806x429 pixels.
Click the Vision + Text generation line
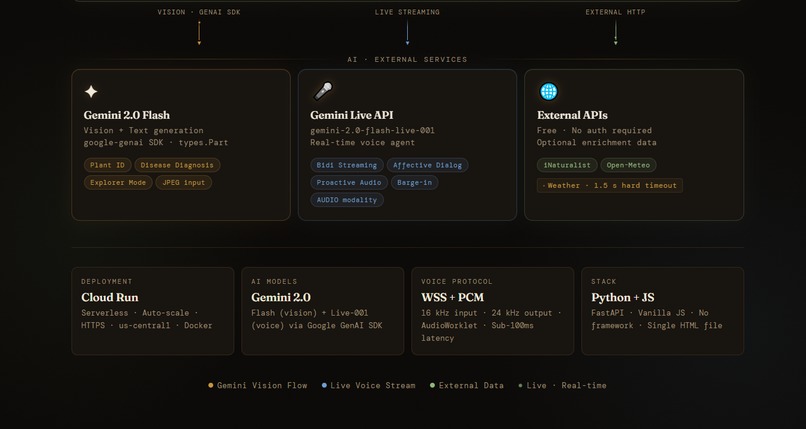point(143,130)
